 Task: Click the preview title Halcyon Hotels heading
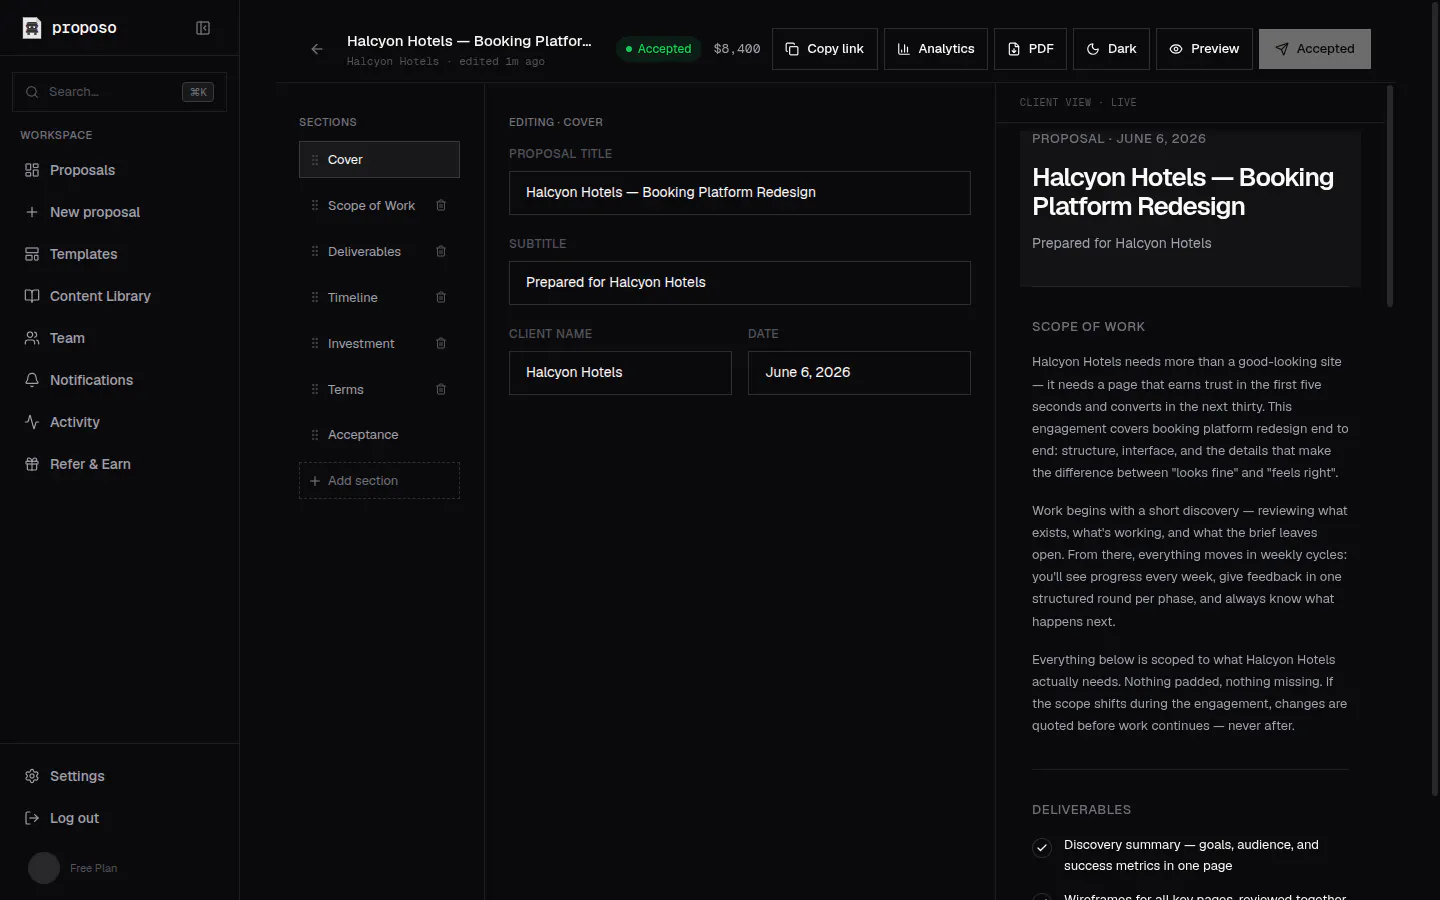point(1183,192)
